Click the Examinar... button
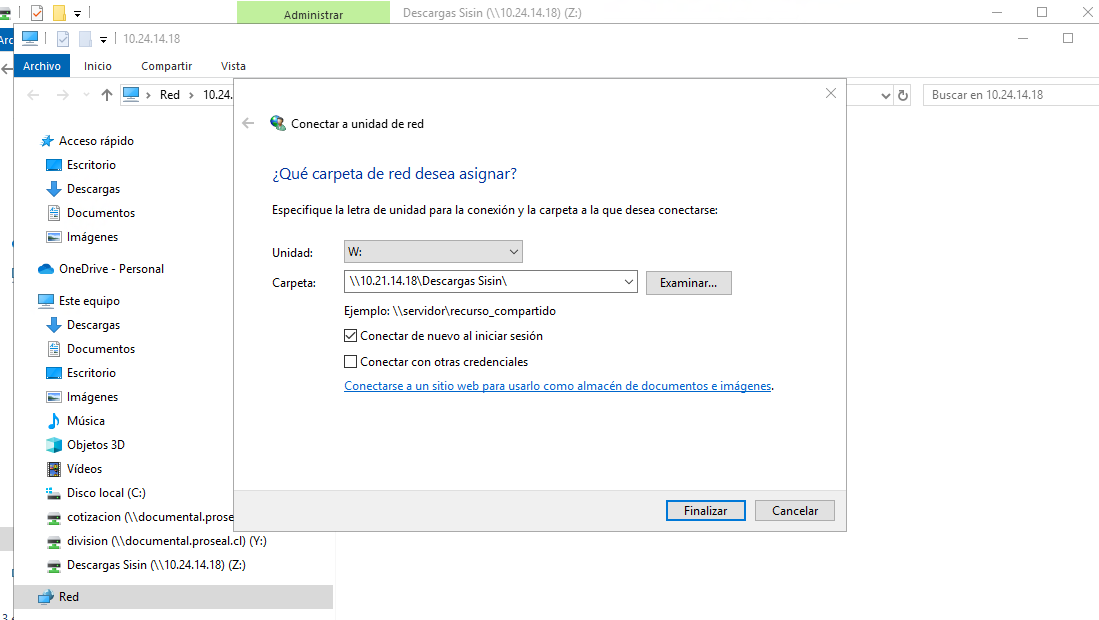1099x620 pixels. 688,283
